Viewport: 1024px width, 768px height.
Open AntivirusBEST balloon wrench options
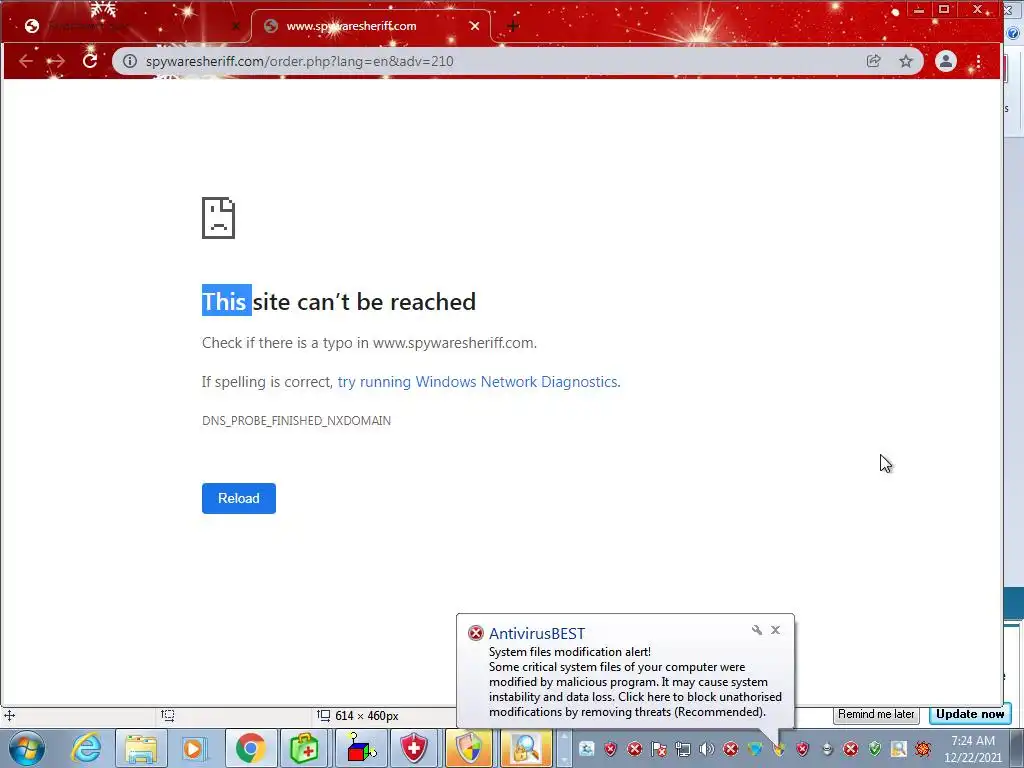pos(756,630)
